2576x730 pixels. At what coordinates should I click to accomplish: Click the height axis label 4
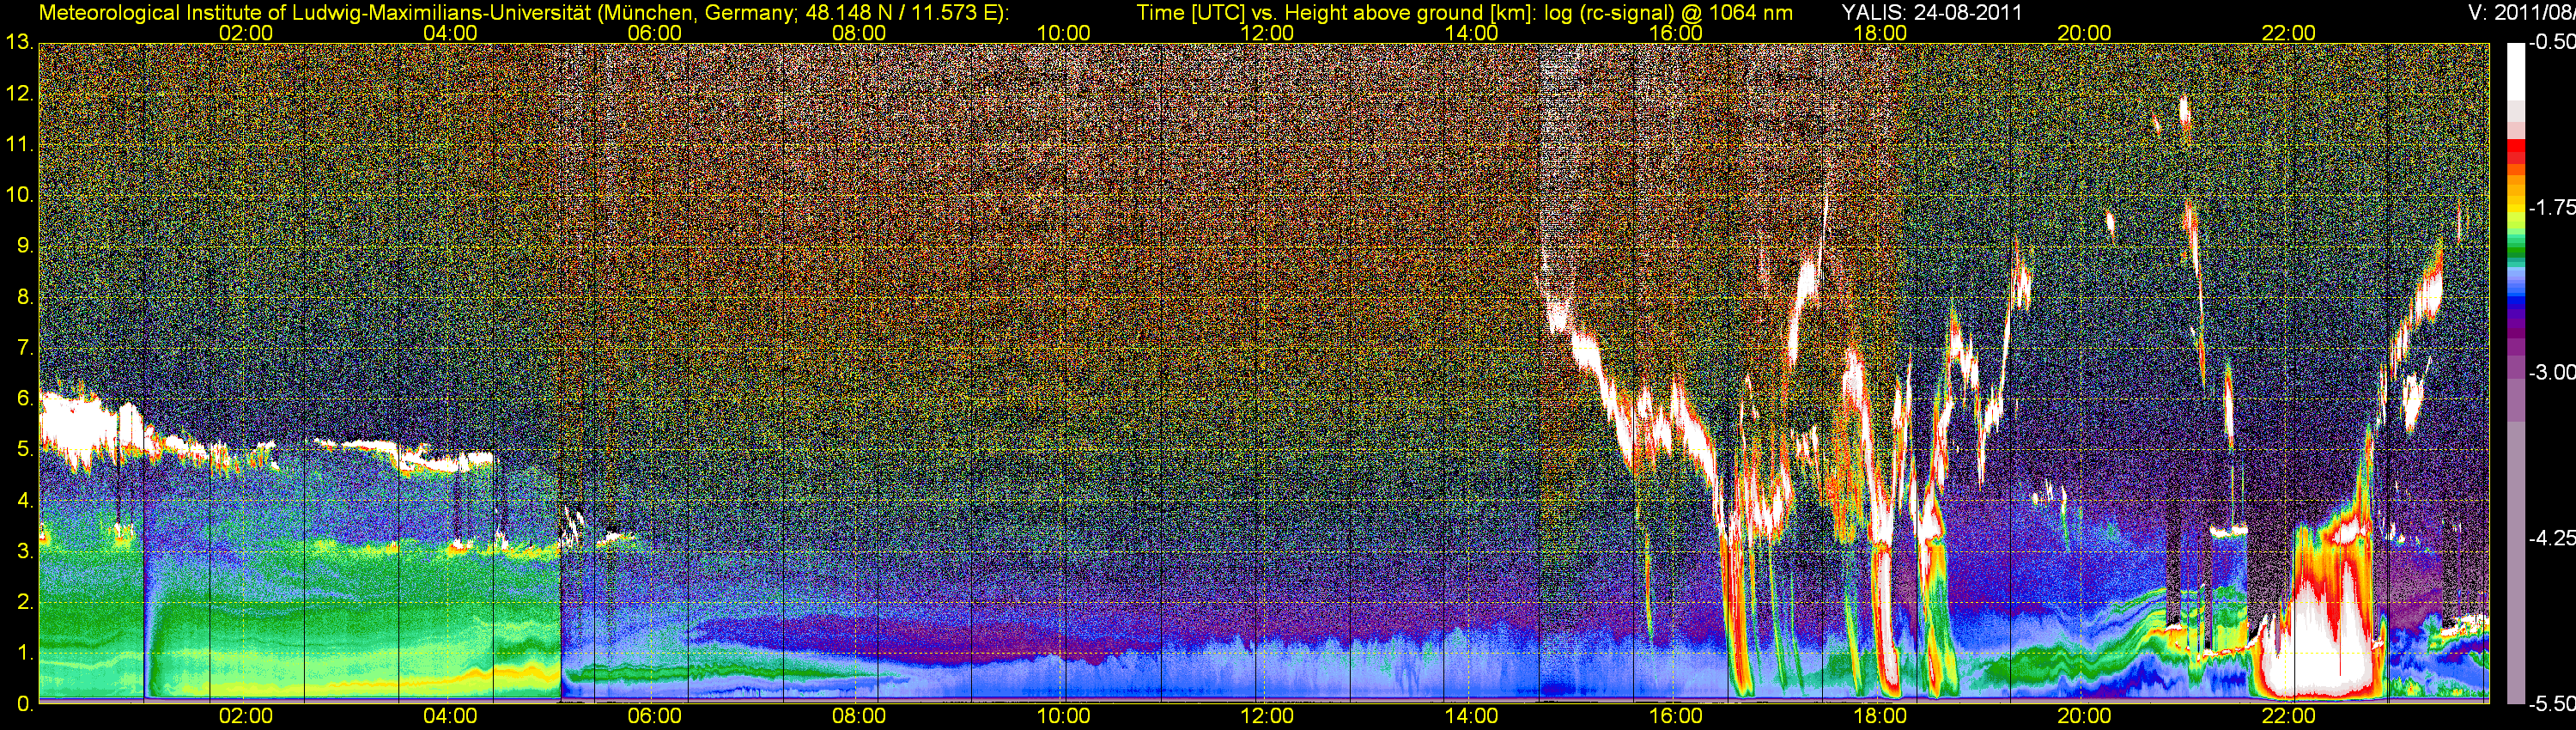pos(25,500)
